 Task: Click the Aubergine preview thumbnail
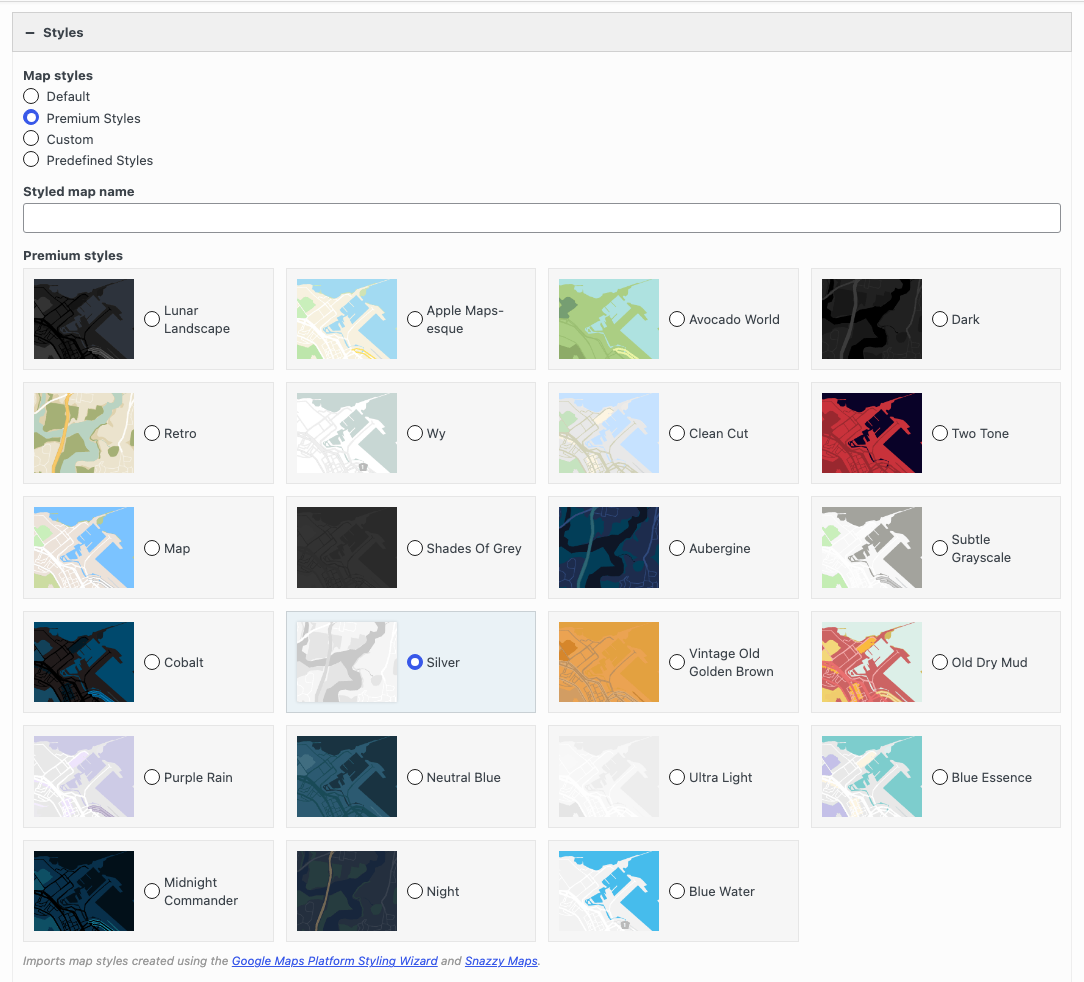point(608,548)
